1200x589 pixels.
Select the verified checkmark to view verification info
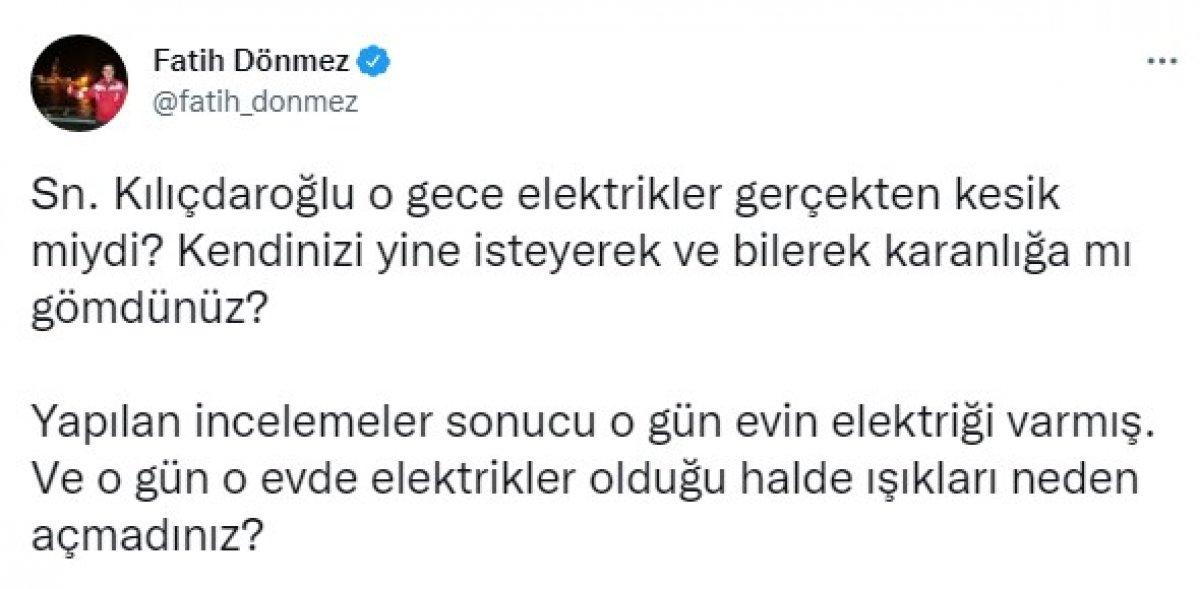(x=373, y=58)
